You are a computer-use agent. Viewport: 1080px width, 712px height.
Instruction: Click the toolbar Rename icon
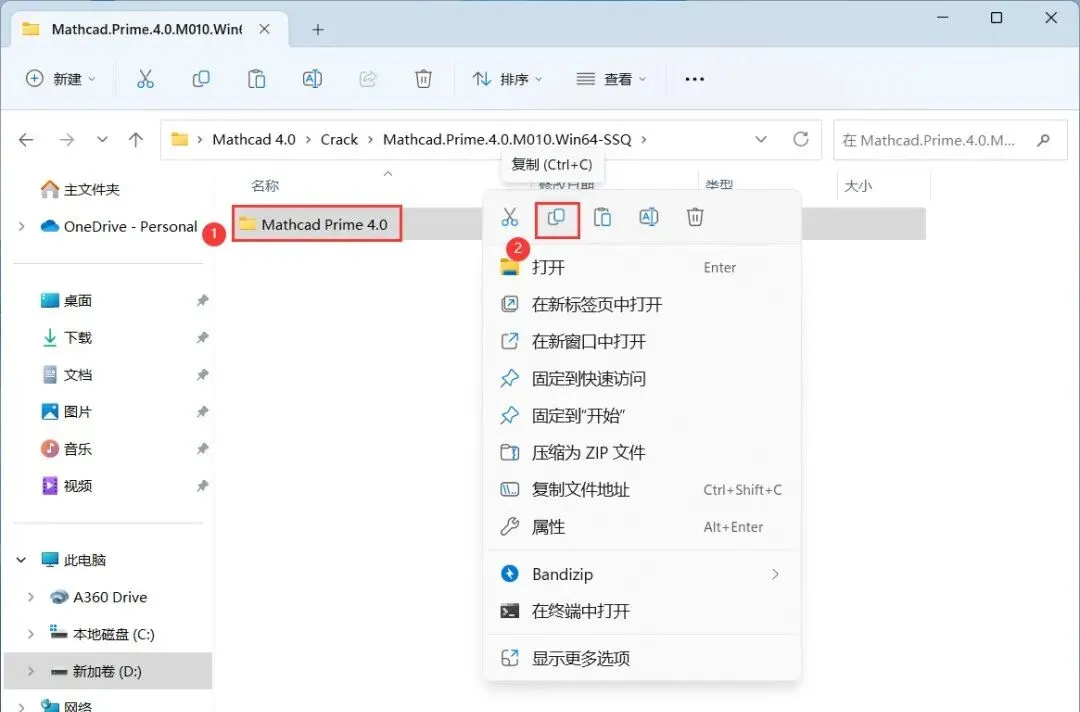tap(312, 79)
